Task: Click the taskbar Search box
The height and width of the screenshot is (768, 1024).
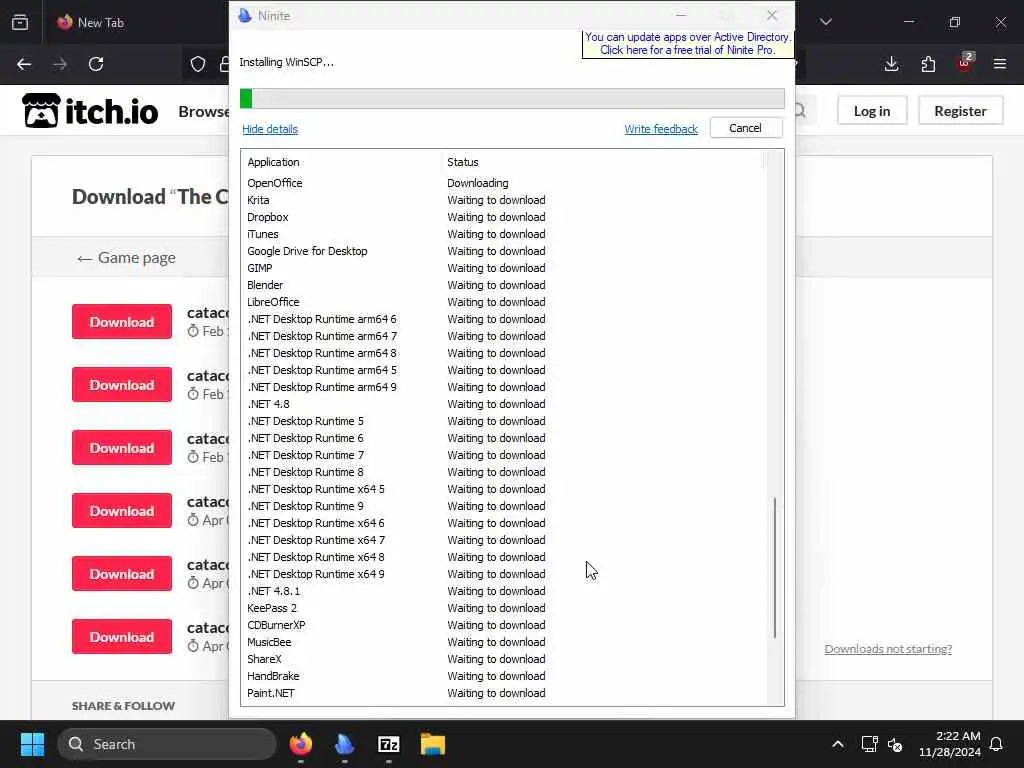Action: click(167, 744)
